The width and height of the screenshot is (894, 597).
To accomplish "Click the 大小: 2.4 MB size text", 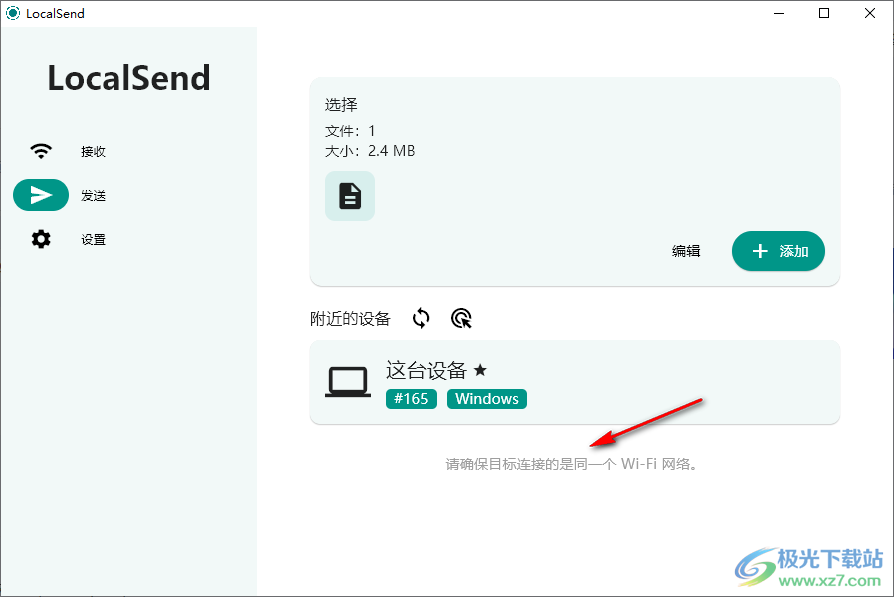I will tap(370, 151).
